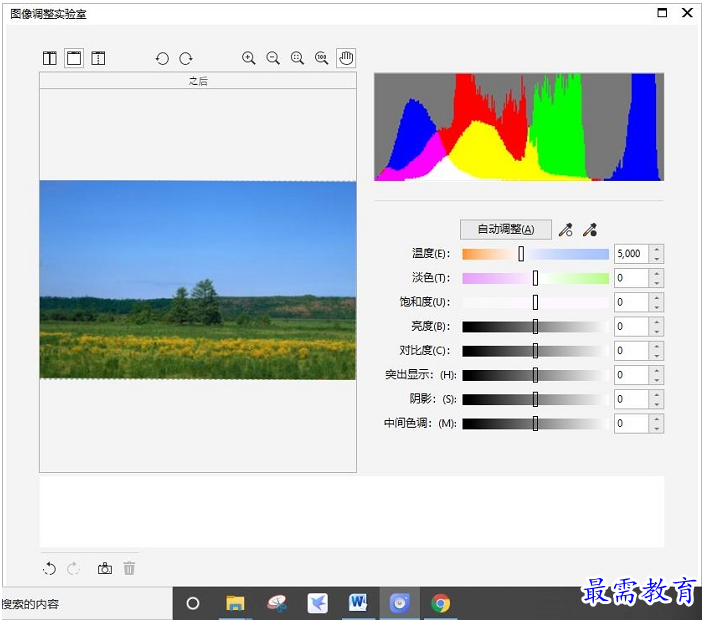Click the 之后 preview header
The image size is (705, 622).
coord(198,81)
